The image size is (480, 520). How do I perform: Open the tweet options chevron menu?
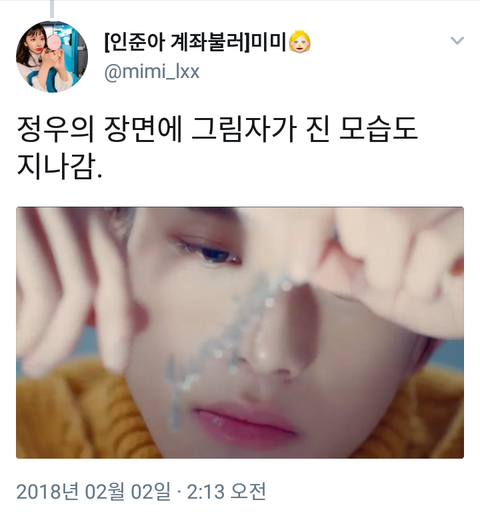click(457, 41)
